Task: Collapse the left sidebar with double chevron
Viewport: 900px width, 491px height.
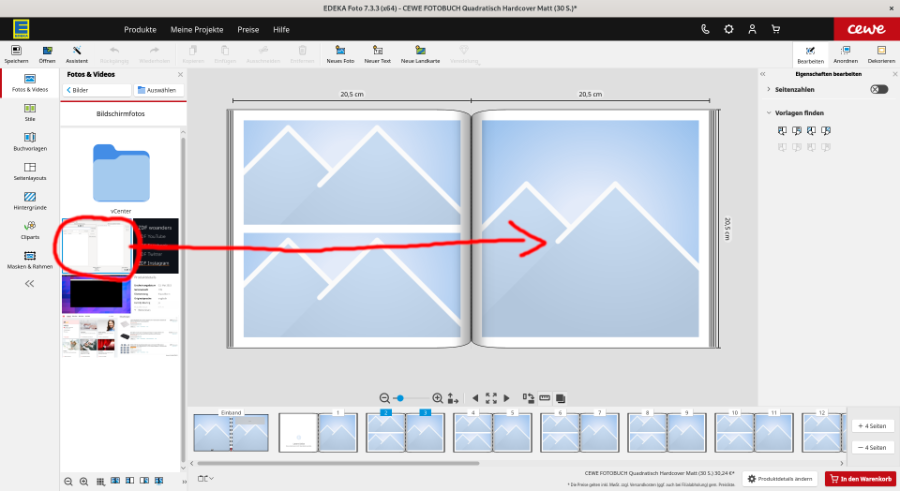Action: [x=30, y=284]
